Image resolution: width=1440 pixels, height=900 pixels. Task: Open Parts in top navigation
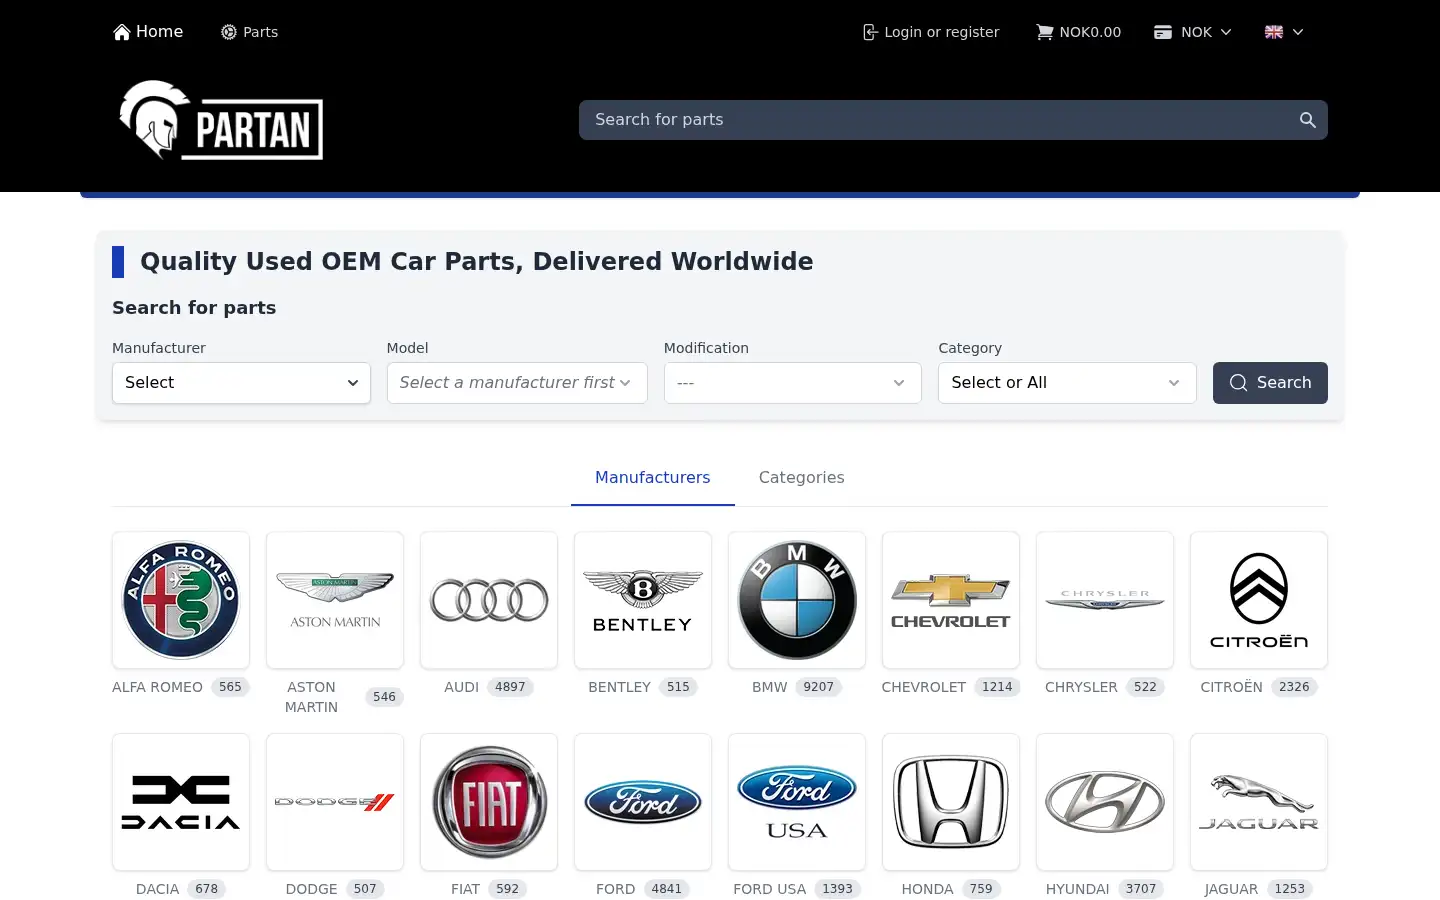click(249, 32)
